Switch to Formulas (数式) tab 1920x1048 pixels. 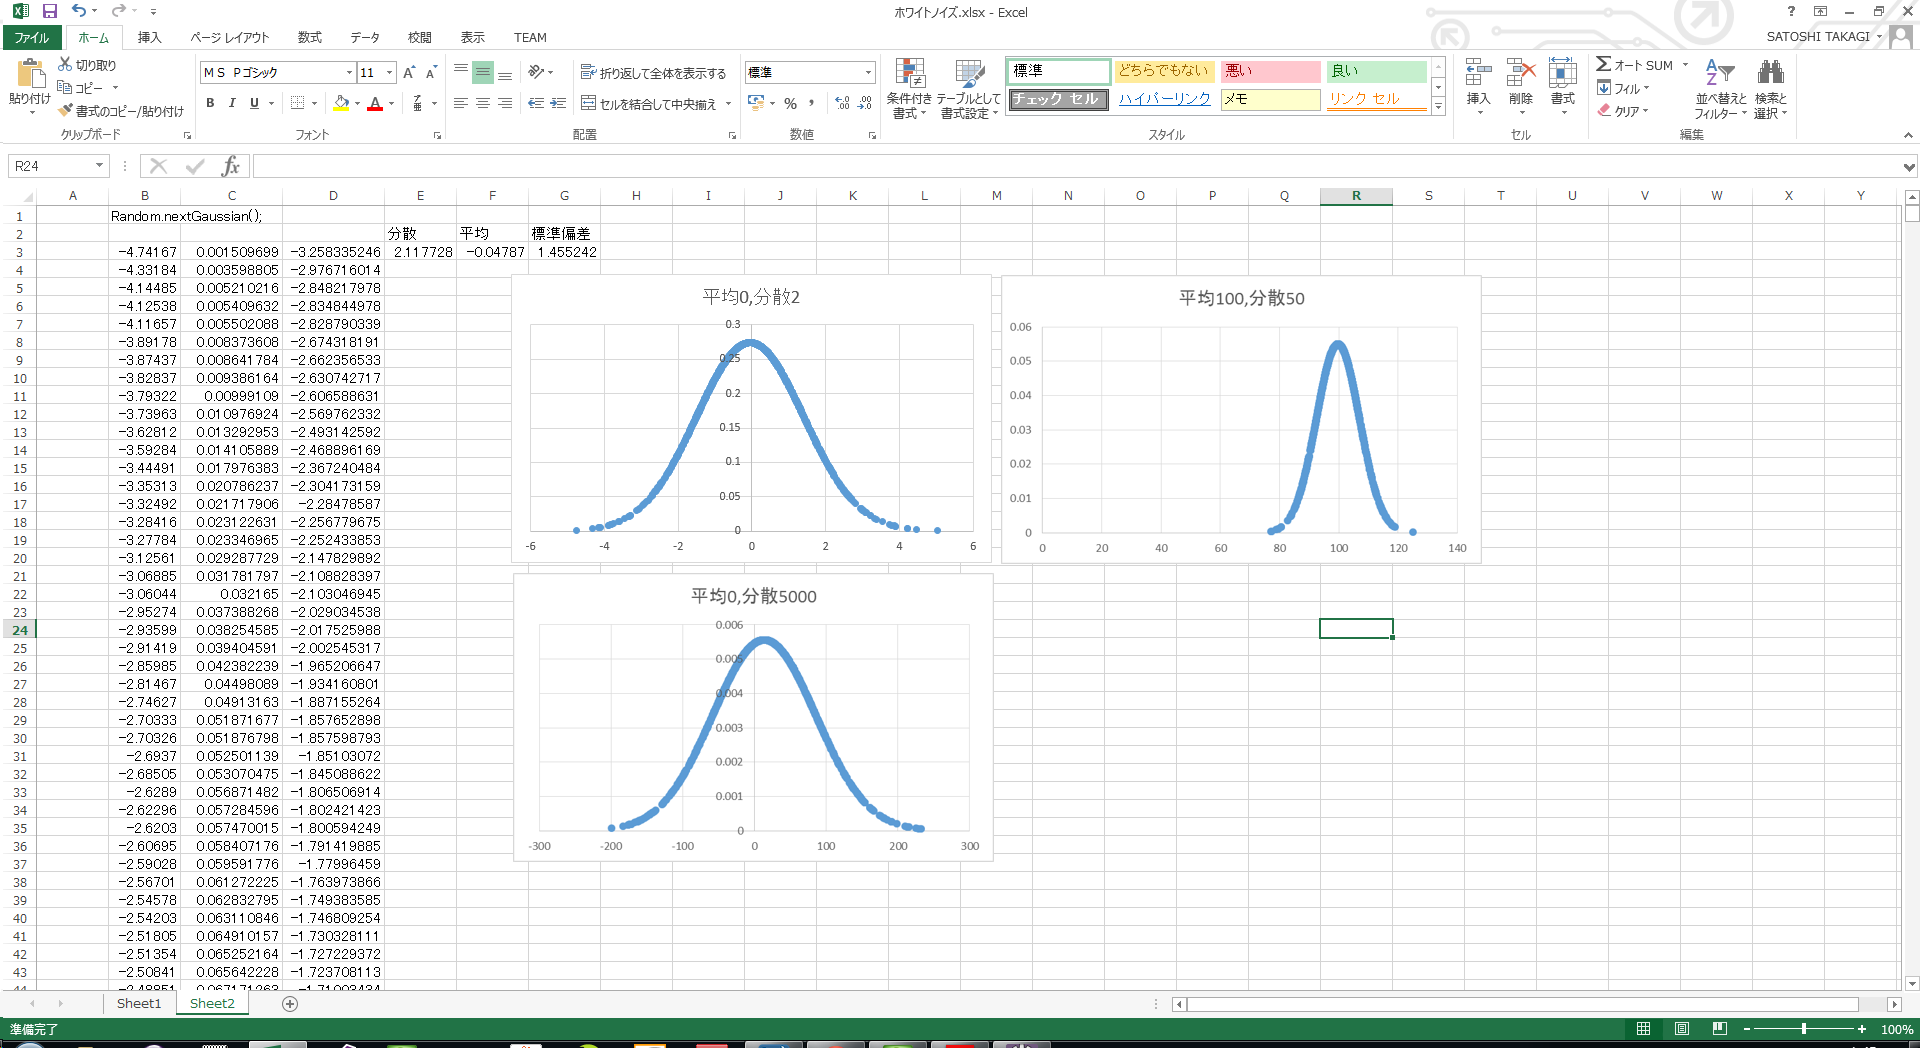310,37
